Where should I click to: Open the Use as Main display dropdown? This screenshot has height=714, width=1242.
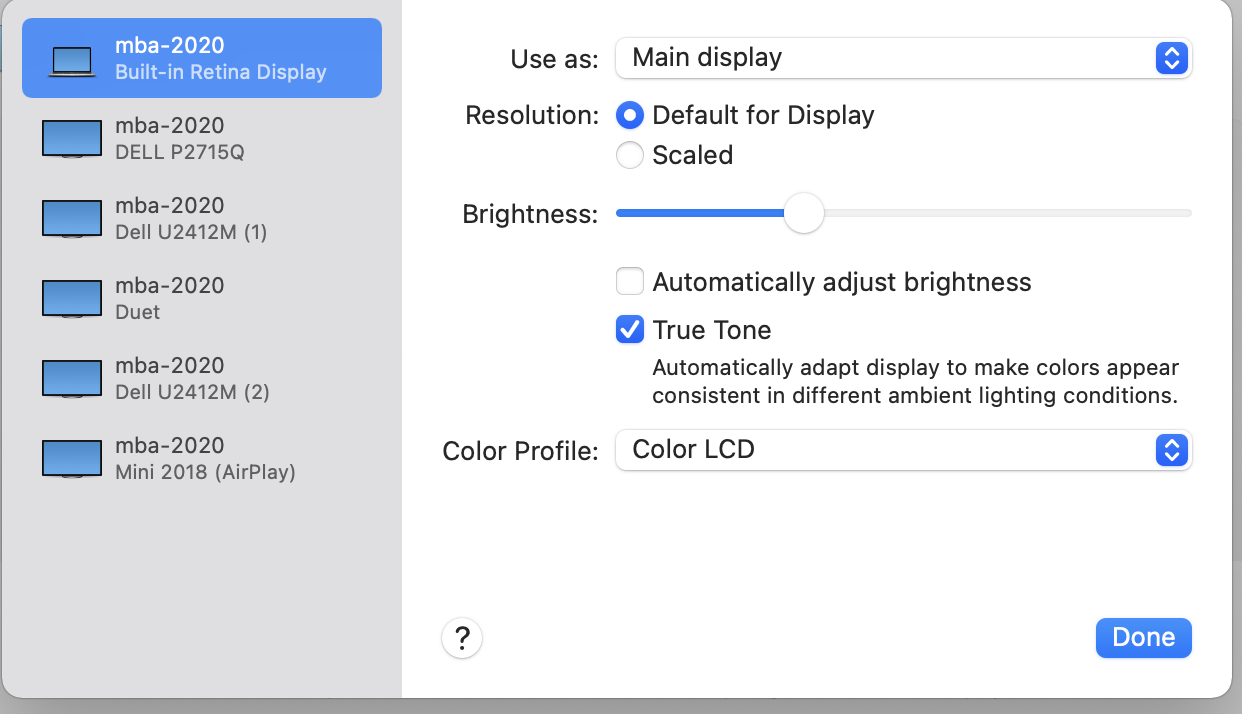(x=903, y=58)
